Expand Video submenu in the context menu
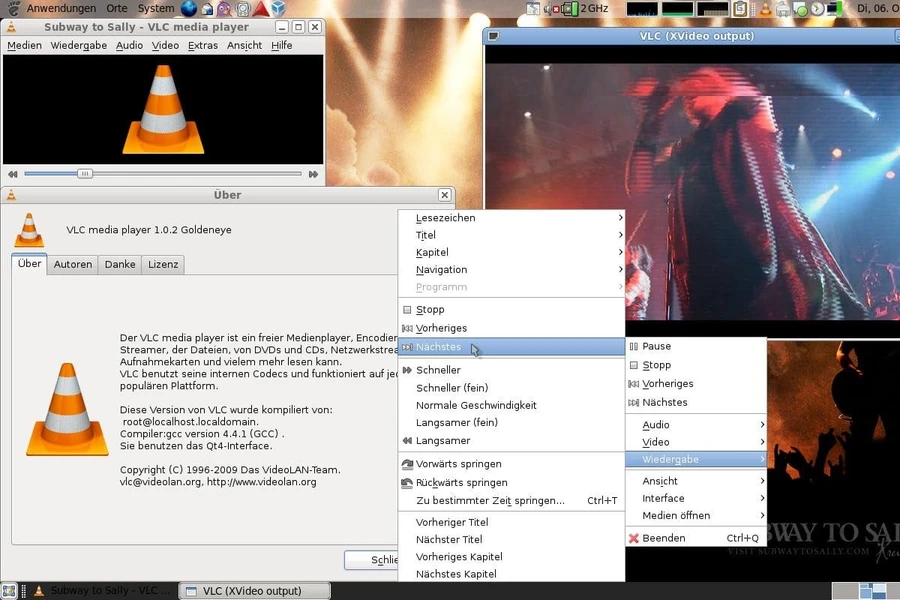The height and width of the screenshot is (600, 900). [x=696, y=442]
